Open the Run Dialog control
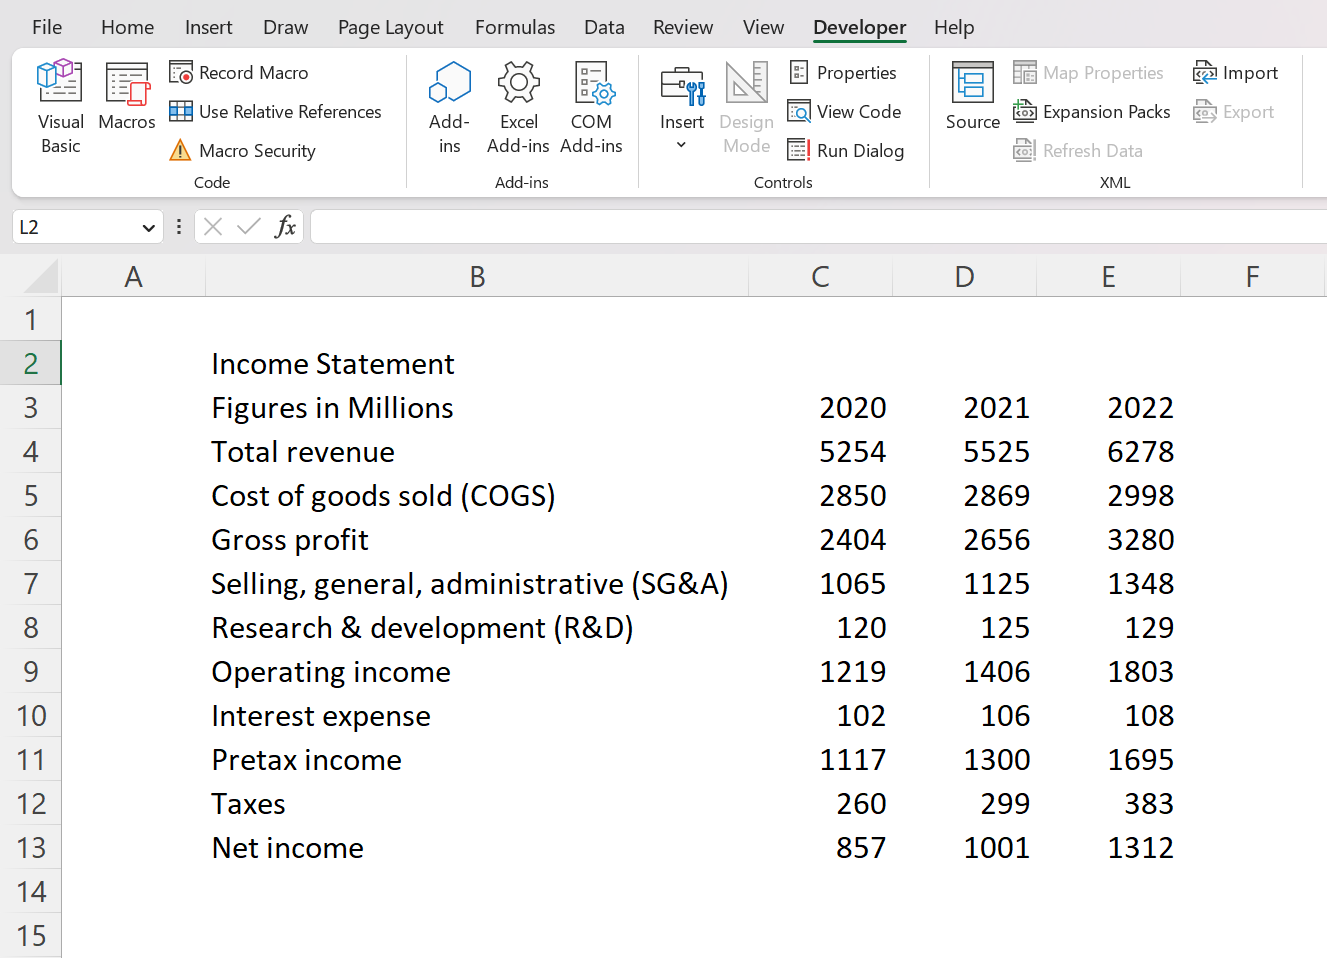The image size is (1327, 958). [845, 150]
